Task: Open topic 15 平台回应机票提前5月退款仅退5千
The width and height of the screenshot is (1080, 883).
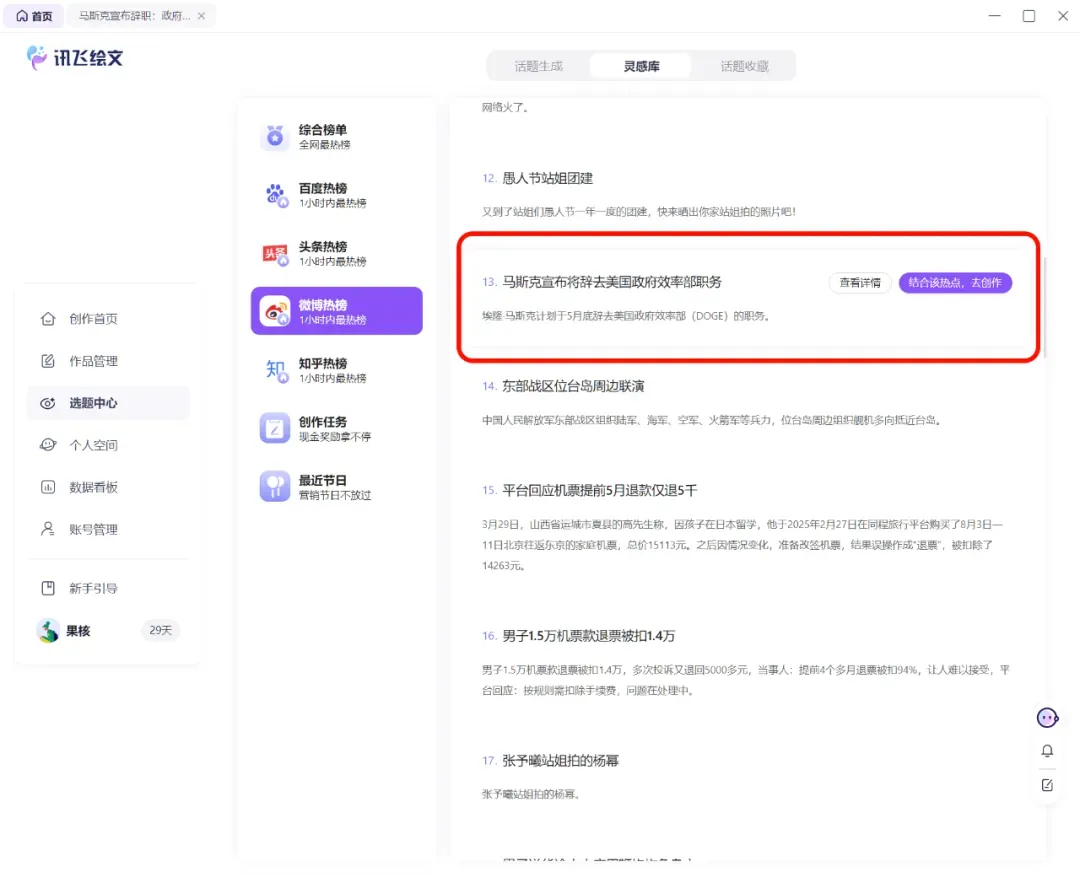Action: click(599, 490)
